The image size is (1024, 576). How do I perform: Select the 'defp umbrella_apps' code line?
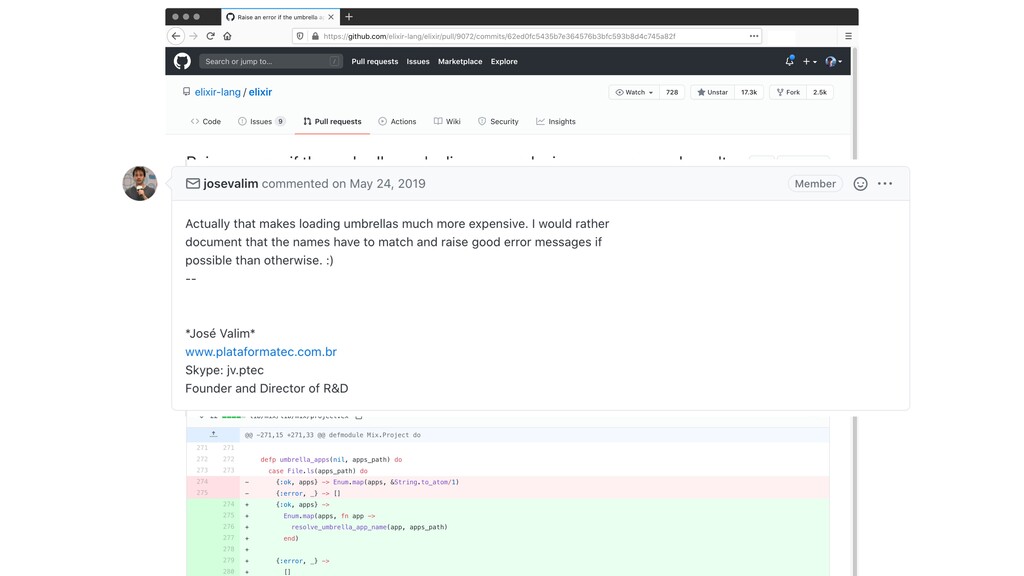[331, 459]
